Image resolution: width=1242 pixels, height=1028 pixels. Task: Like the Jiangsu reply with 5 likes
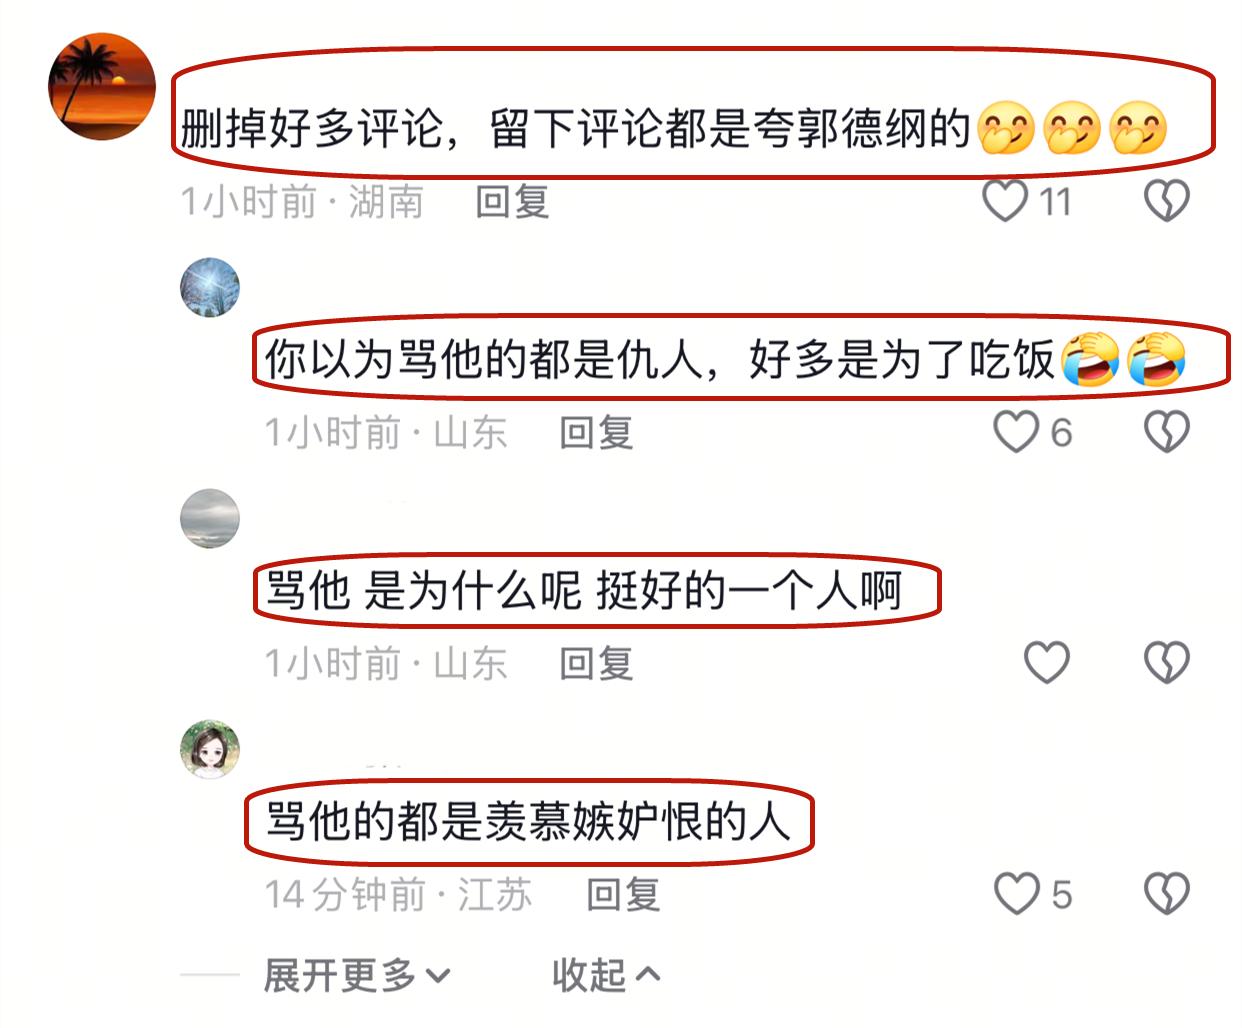pyautogui.click(x=1017, y=894)
